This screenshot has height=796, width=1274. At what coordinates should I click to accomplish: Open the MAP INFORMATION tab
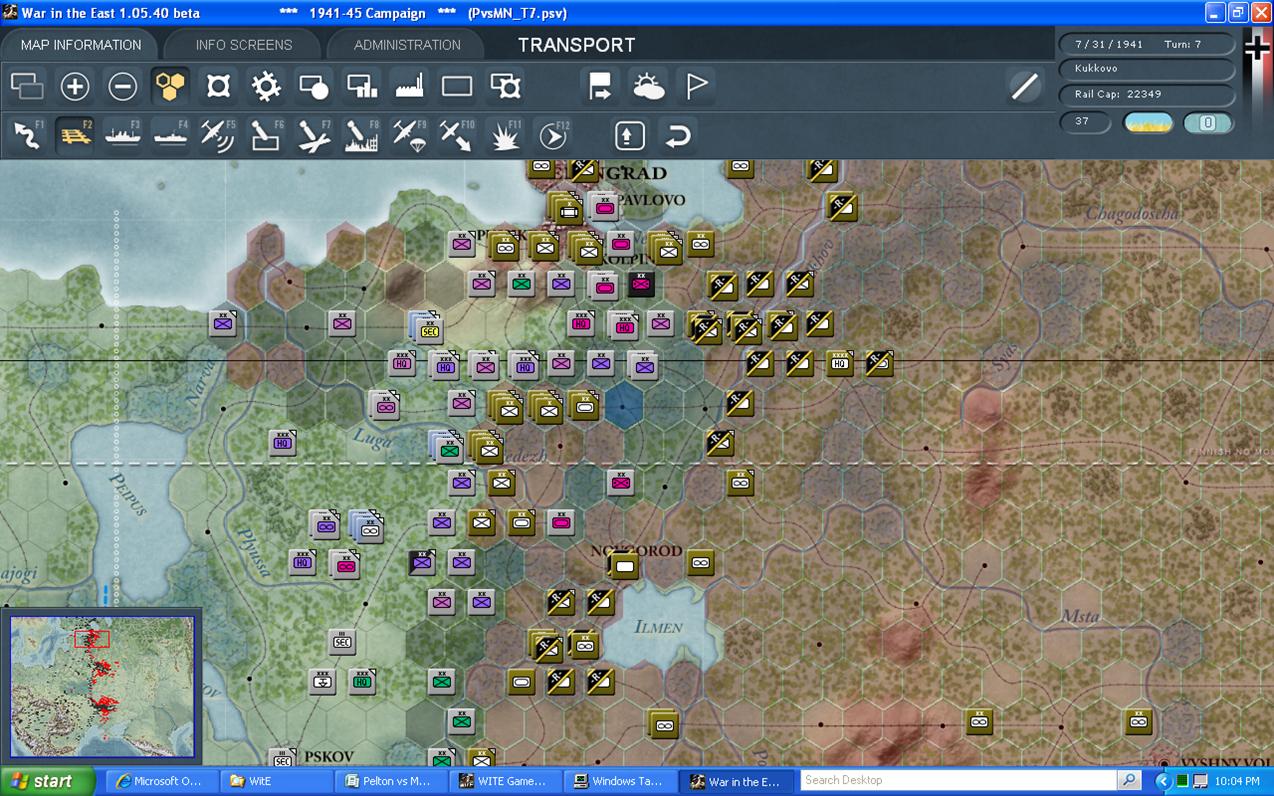[81, 45]
